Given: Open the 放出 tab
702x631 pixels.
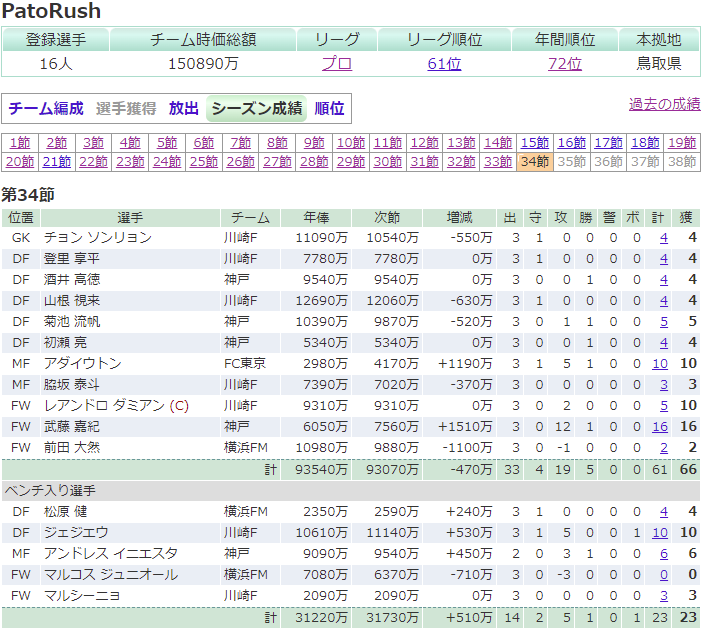Looking at the screenshot, I should [x=184, y=108].
